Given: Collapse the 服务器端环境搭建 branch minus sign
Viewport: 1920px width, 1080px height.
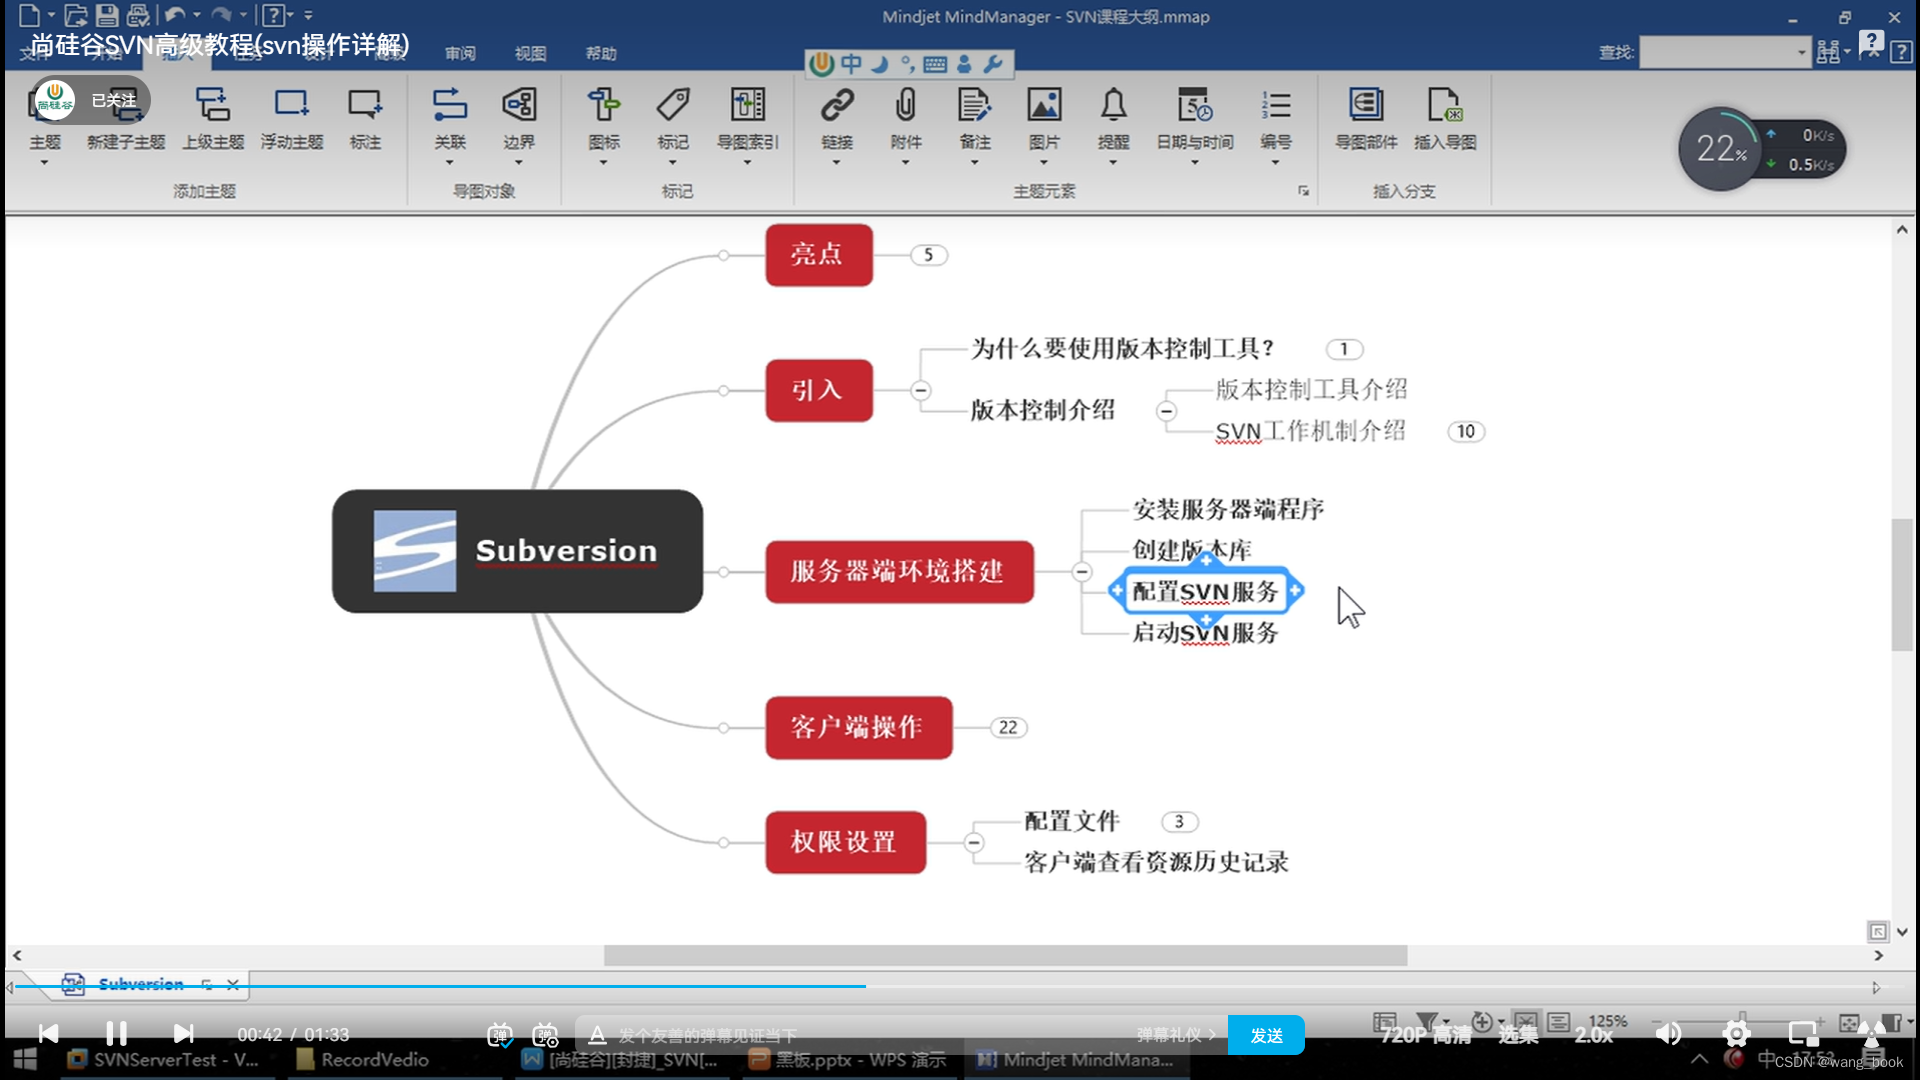Looking at the screenshot, I should pos(1081,572).
